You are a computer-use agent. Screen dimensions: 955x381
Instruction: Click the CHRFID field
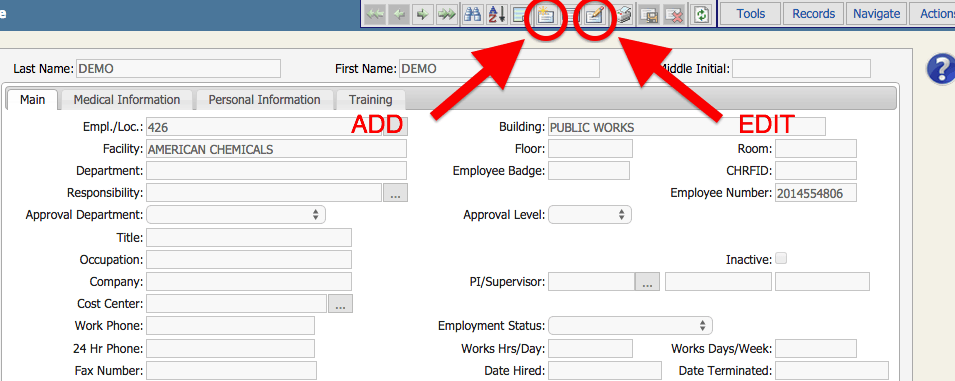[816, 171]
